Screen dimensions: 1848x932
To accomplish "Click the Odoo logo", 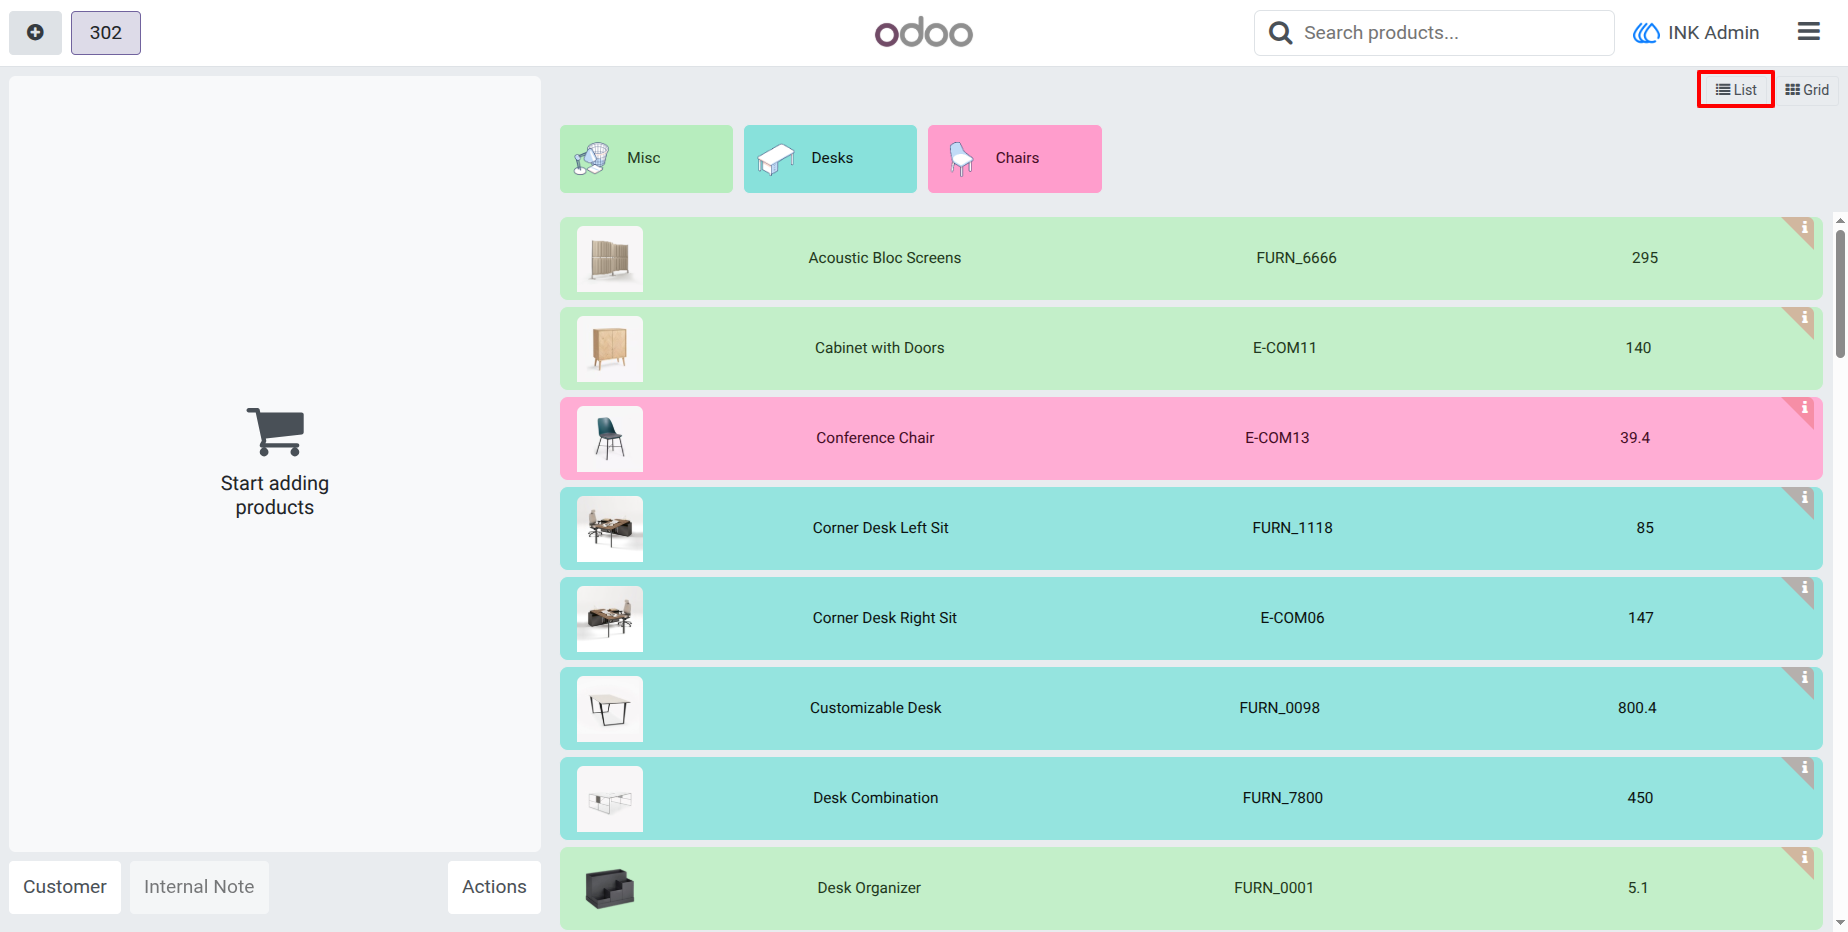I will [923, 33].
